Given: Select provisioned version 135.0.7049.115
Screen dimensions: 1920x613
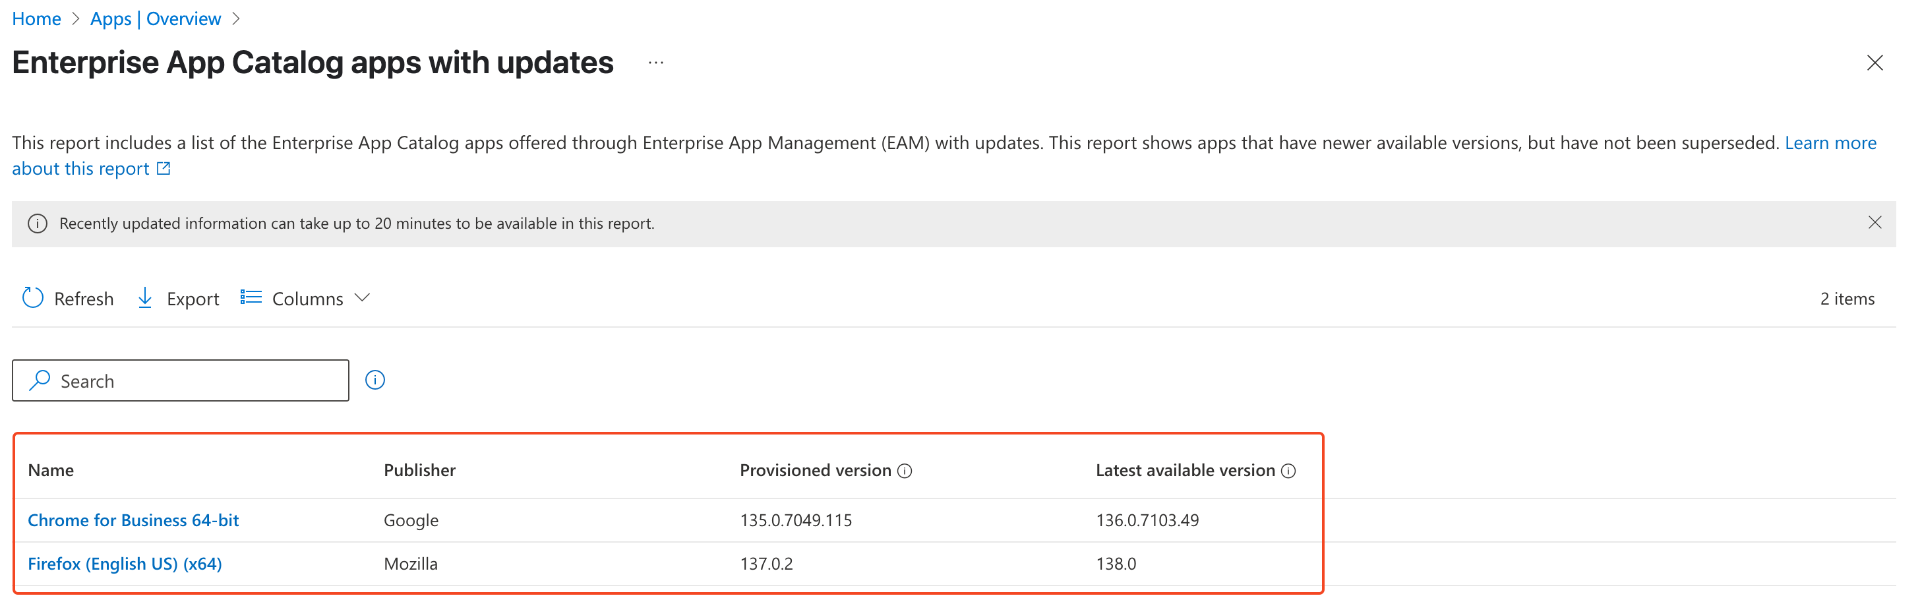Looking at the screenshot, I should point(796,520).
